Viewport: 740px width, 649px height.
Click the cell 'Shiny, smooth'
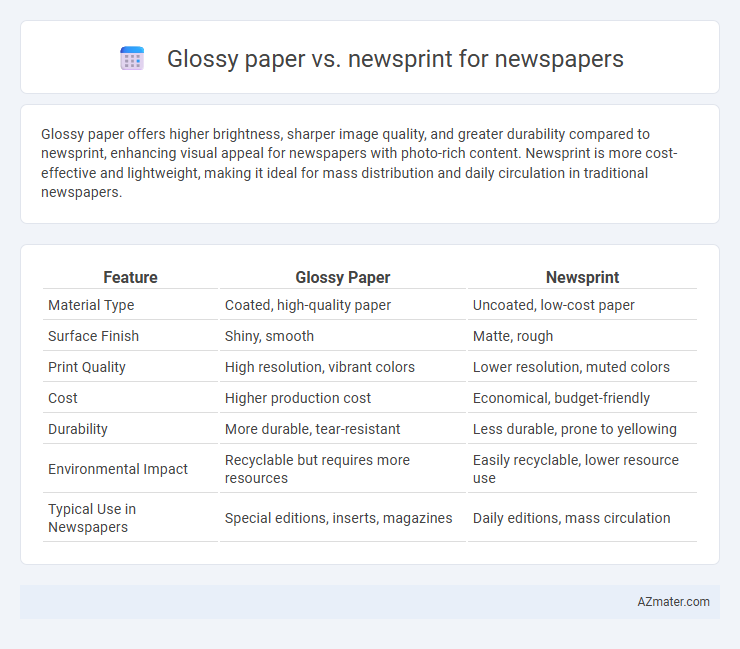coord(269,336)
